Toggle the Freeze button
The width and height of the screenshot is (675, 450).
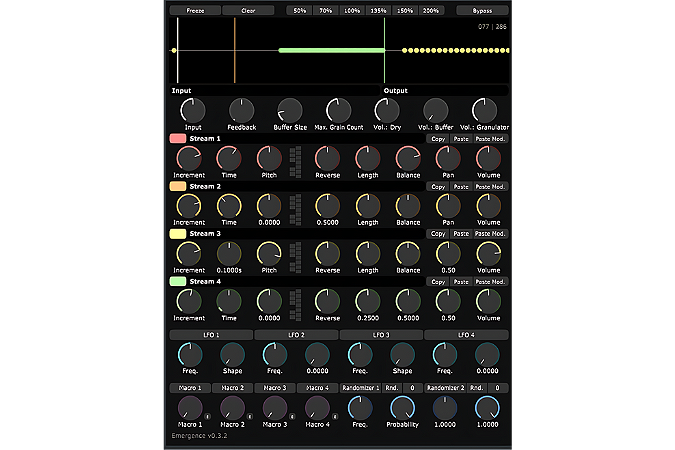point(195,10)
